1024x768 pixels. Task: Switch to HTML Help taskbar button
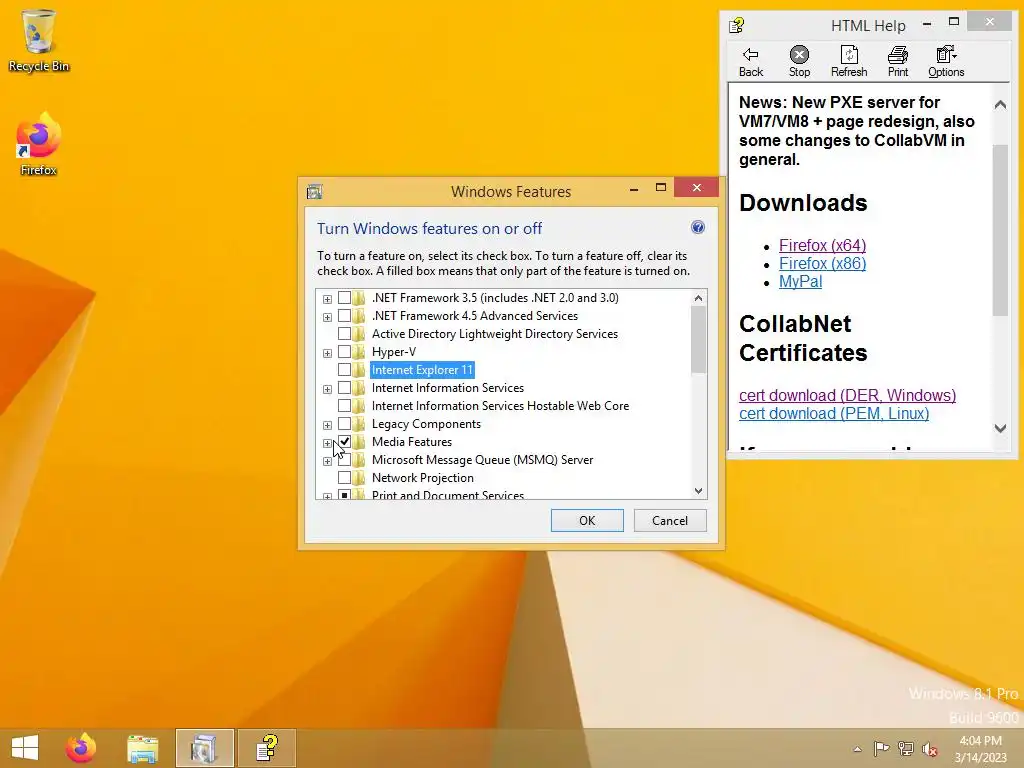coord(266,748)
